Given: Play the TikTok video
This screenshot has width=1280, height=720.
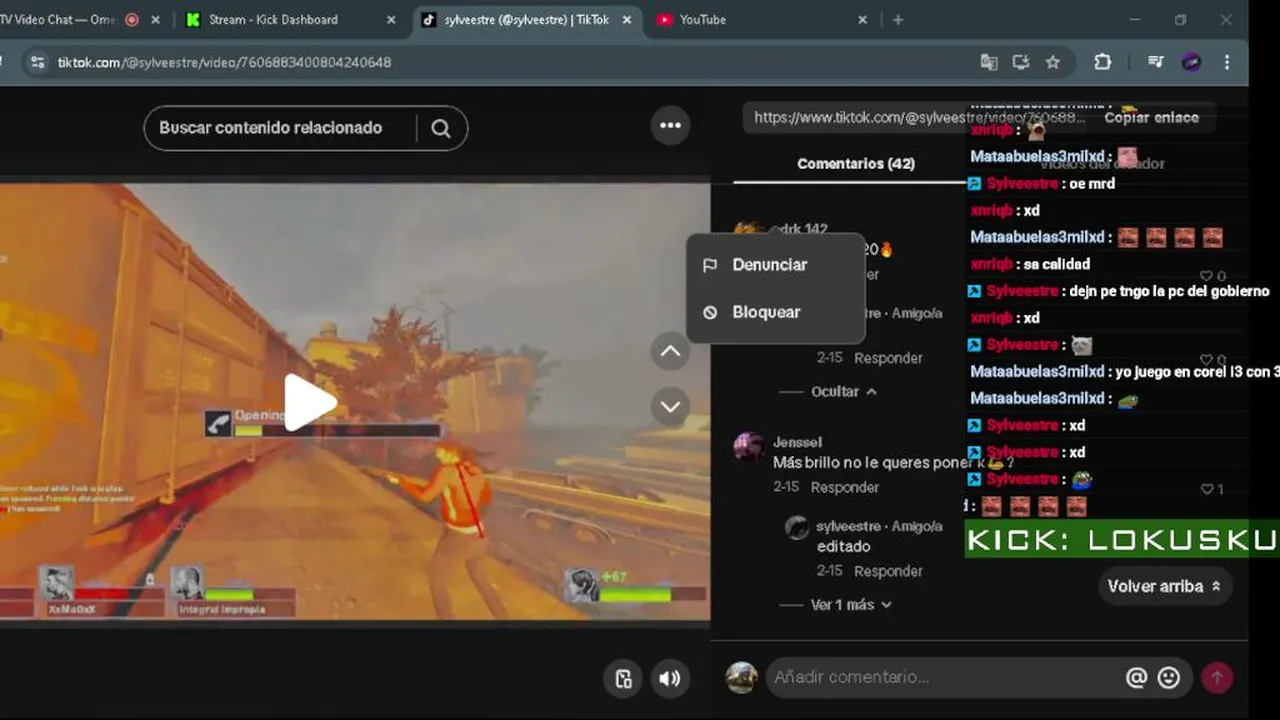Looking at the screenshot, I should (x=310, y=403).
